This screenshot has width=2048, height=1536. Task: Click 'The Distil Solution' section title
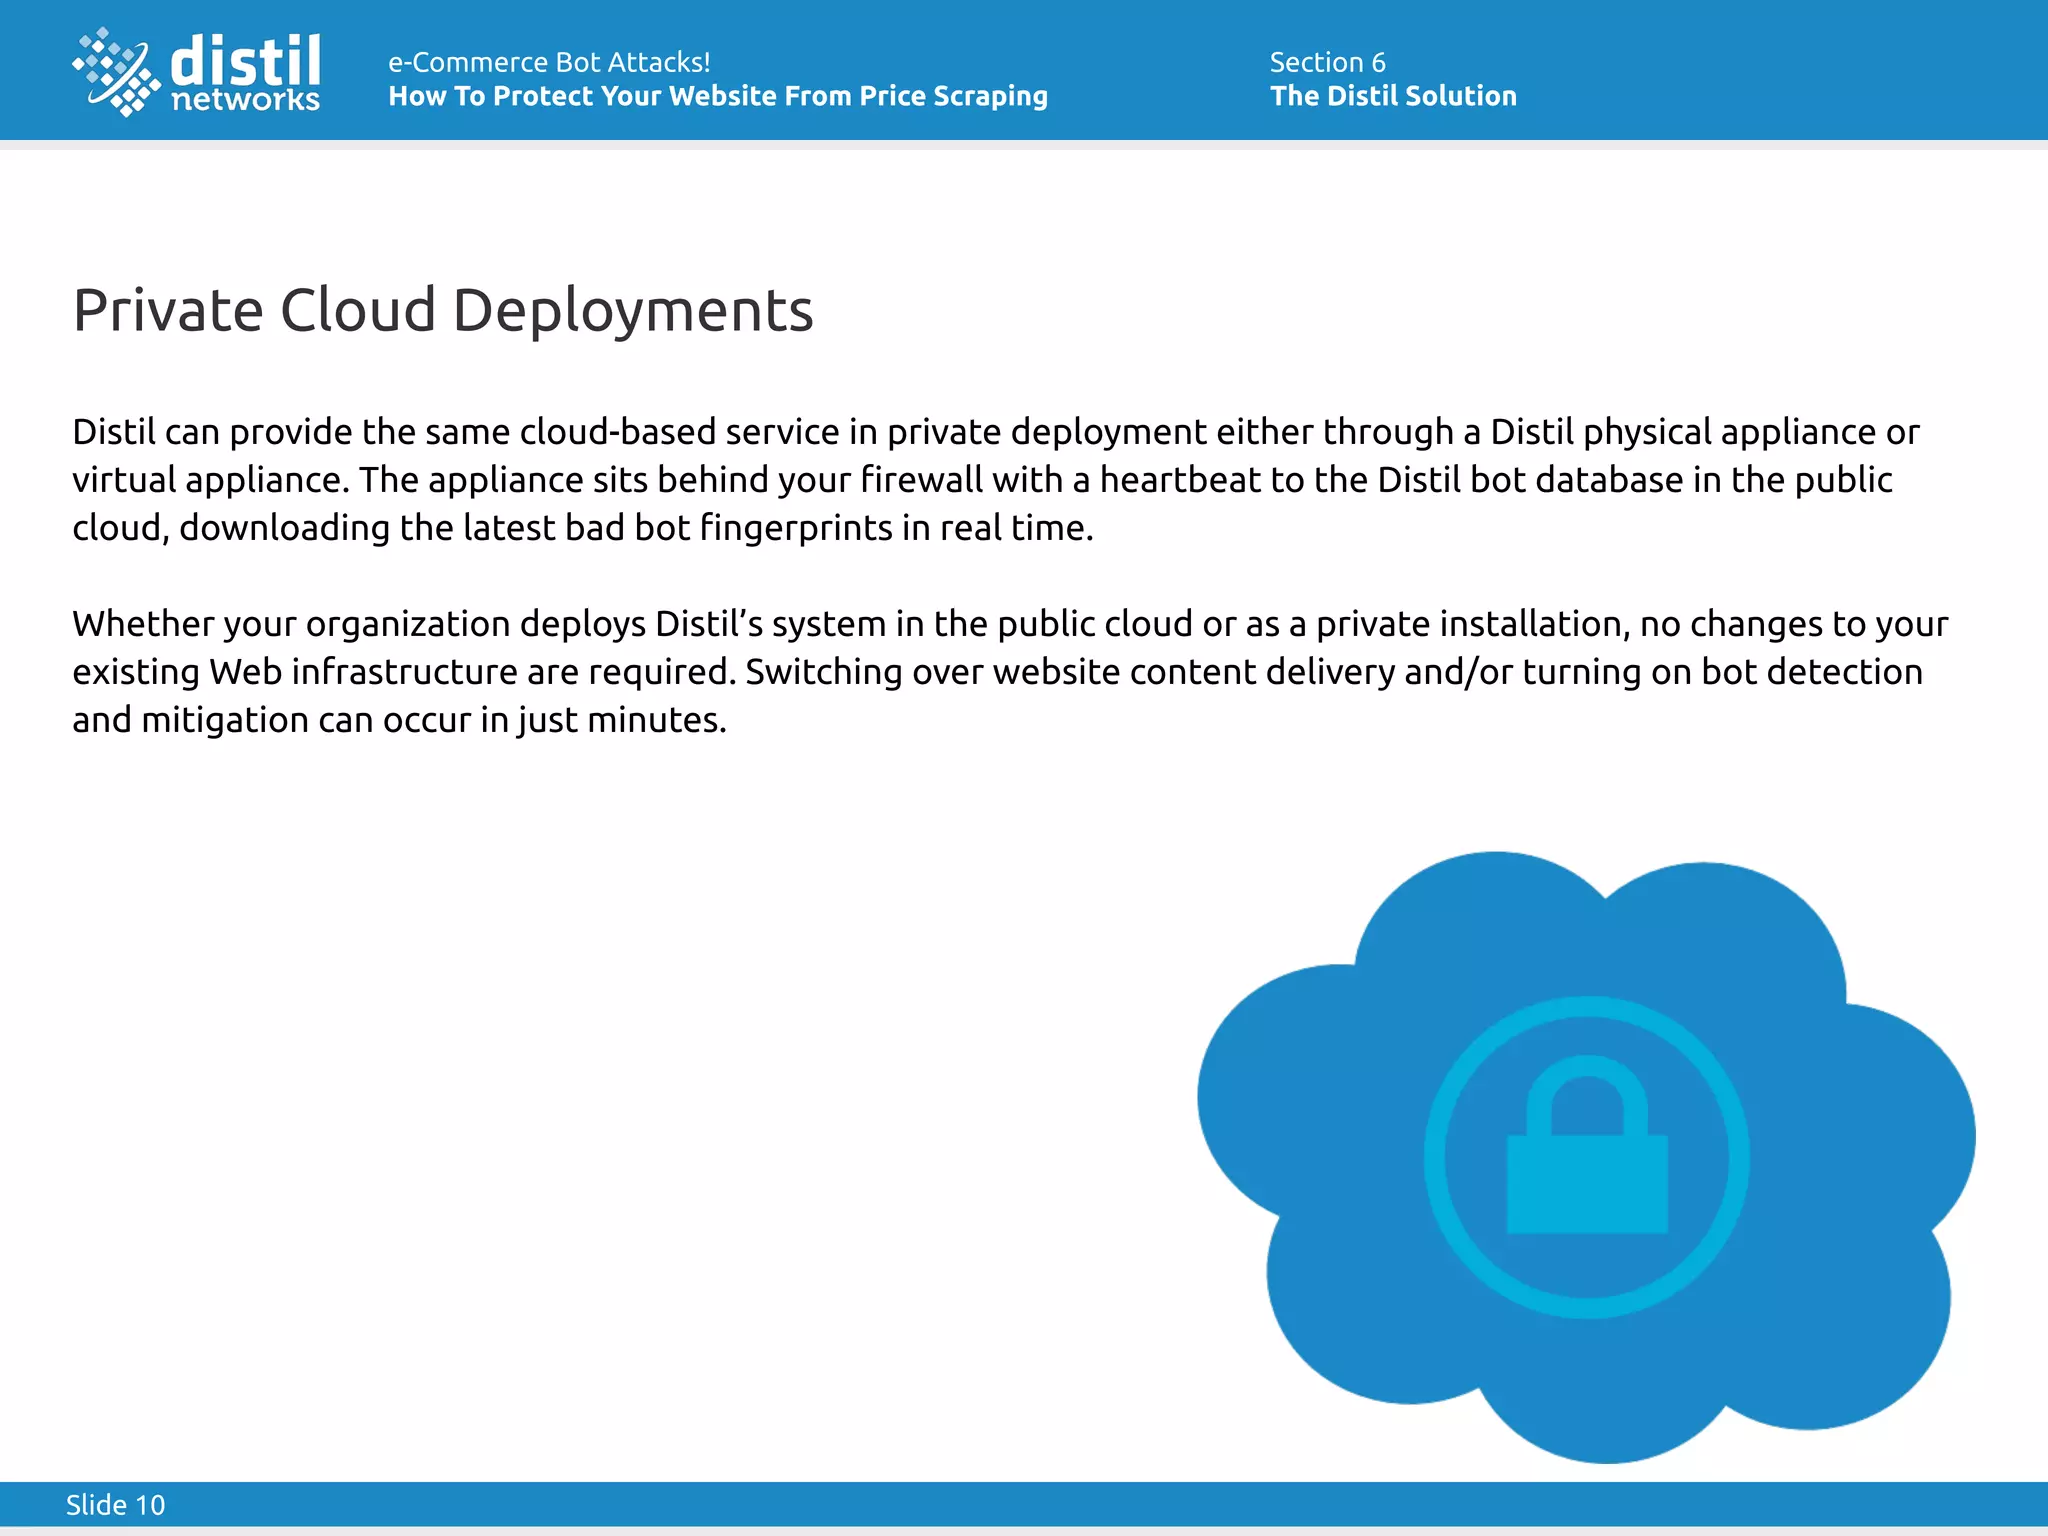pos(1393,96)
